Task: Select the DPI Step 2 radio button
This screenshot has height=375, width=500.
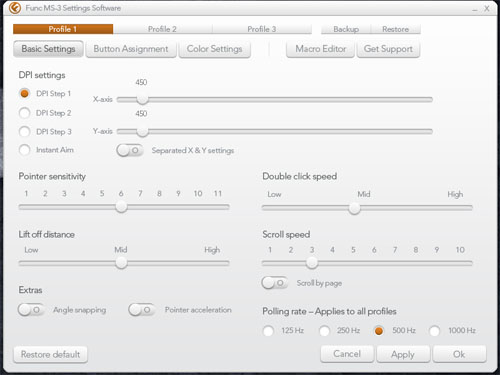Action: [24, 113]
